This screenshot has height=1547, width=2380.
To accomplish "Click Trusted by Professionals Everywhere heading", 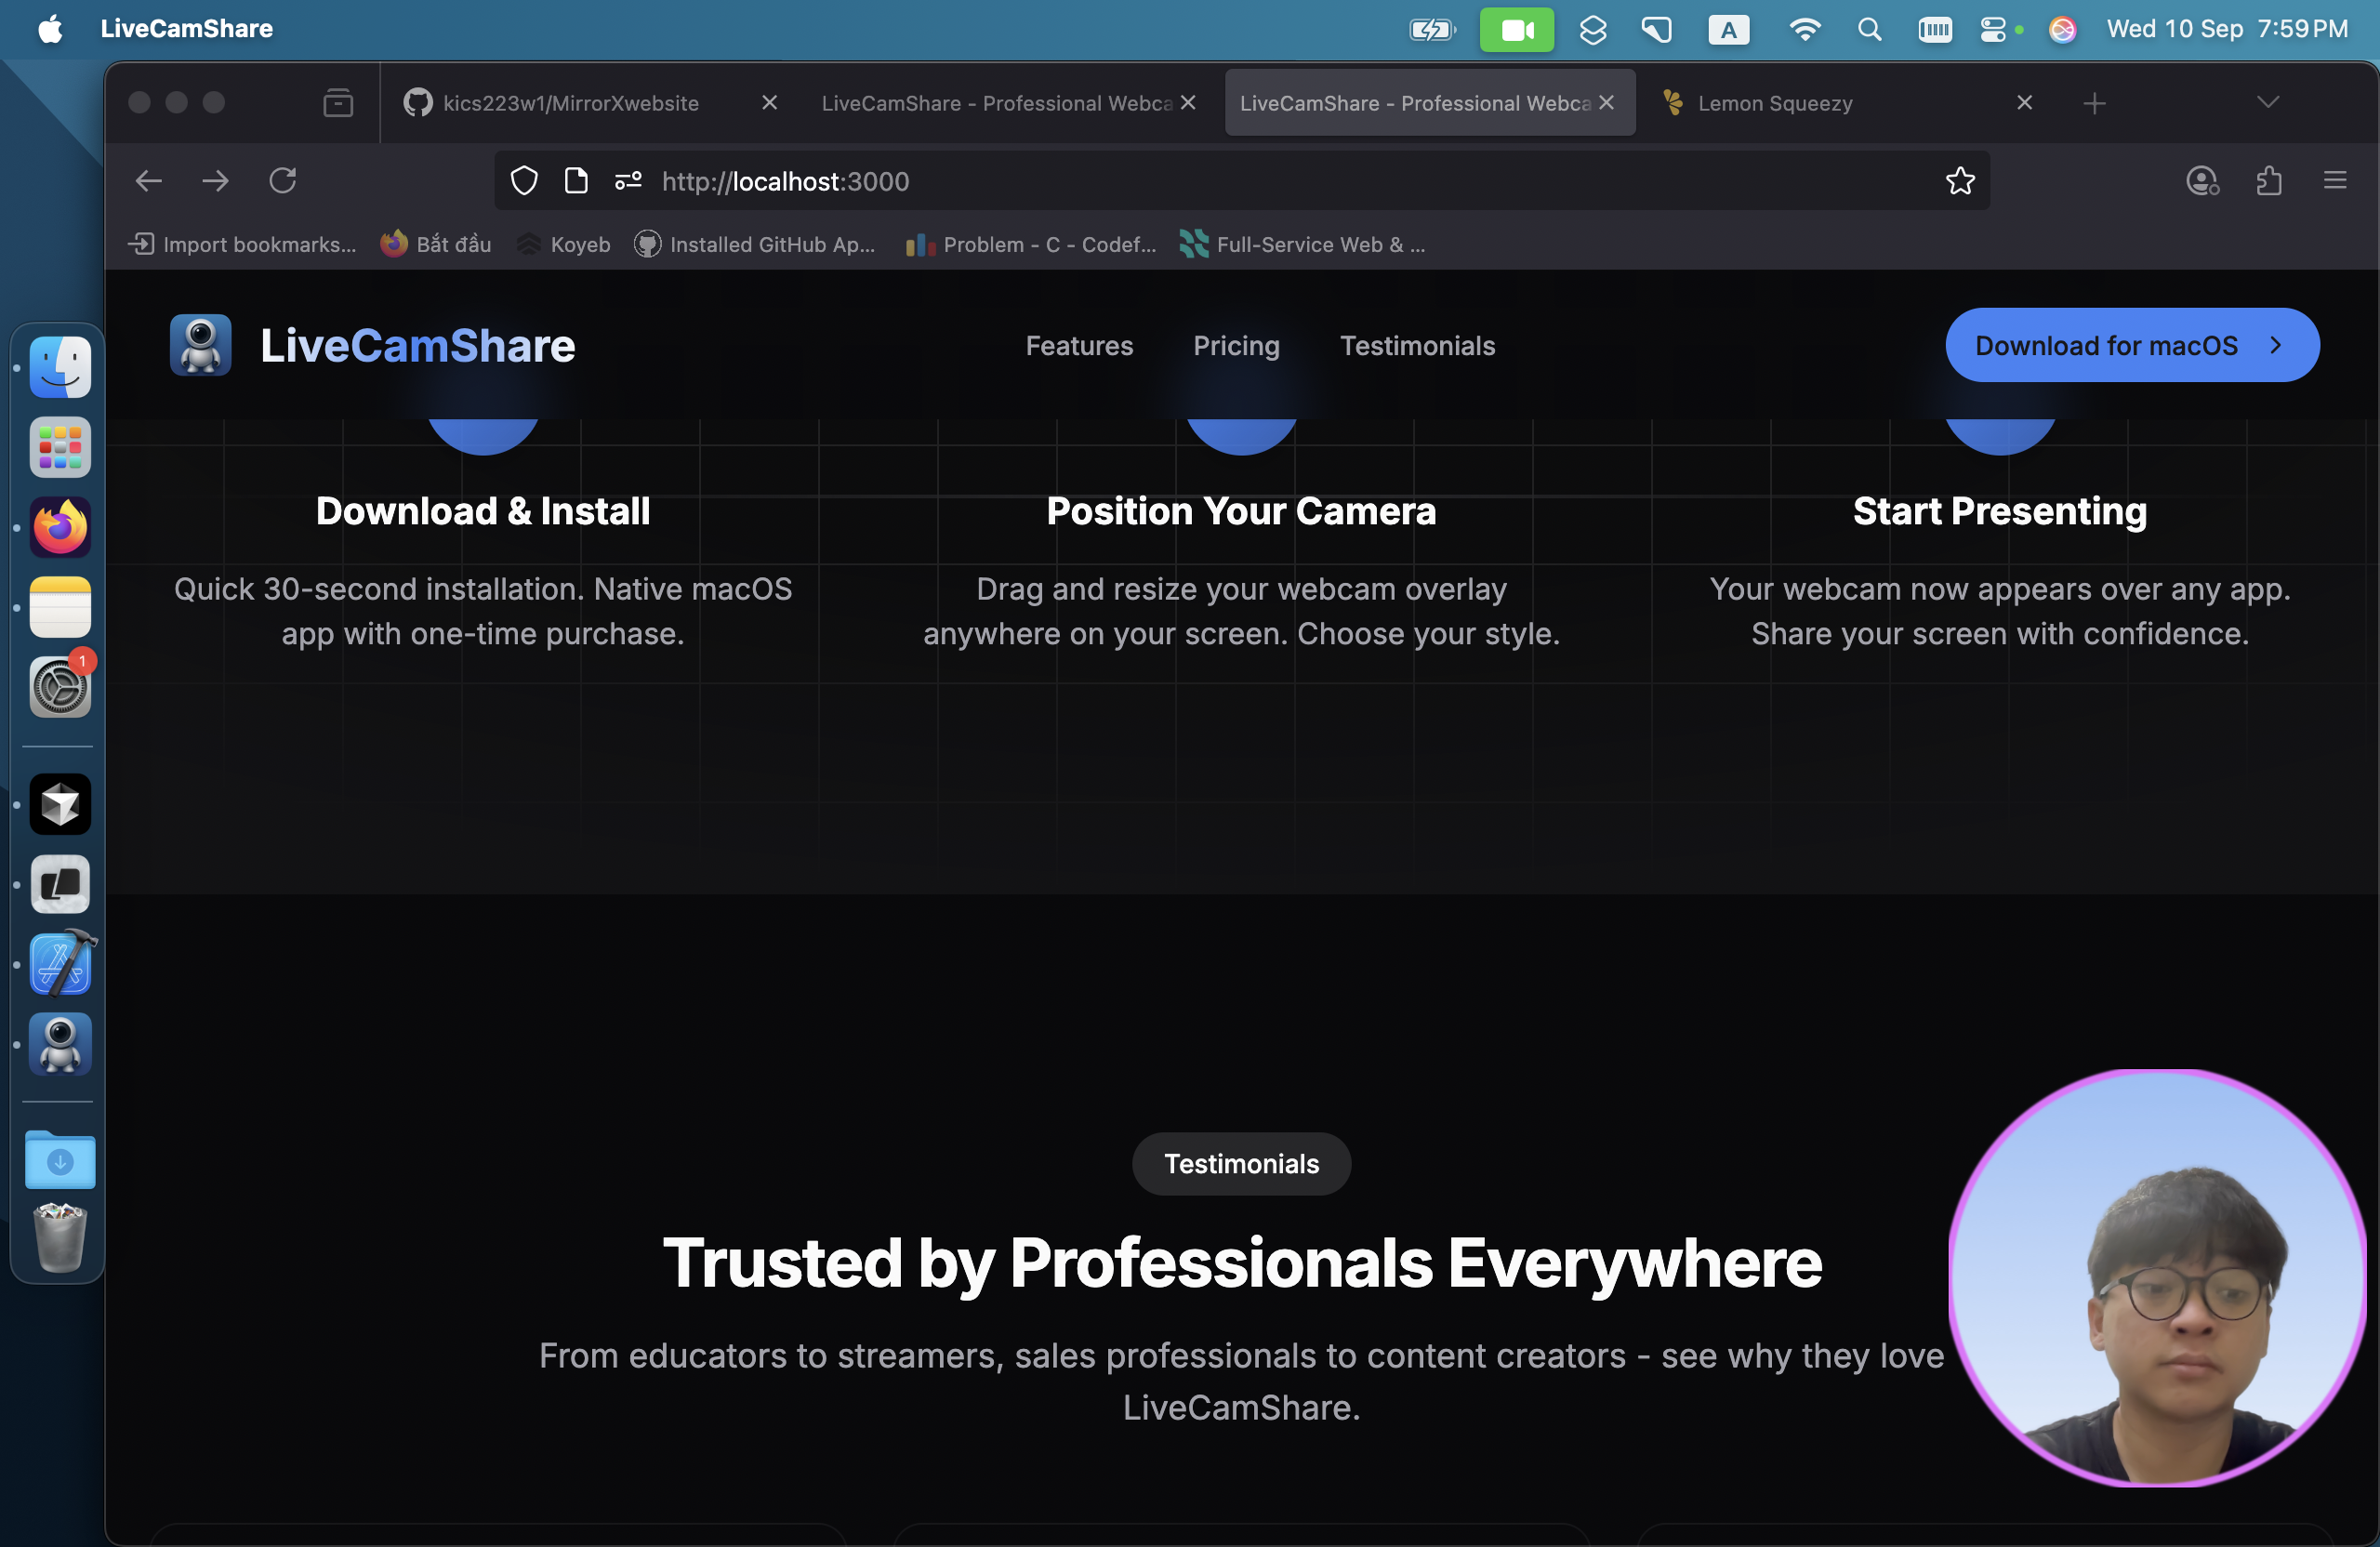I will point(1242,1263).
